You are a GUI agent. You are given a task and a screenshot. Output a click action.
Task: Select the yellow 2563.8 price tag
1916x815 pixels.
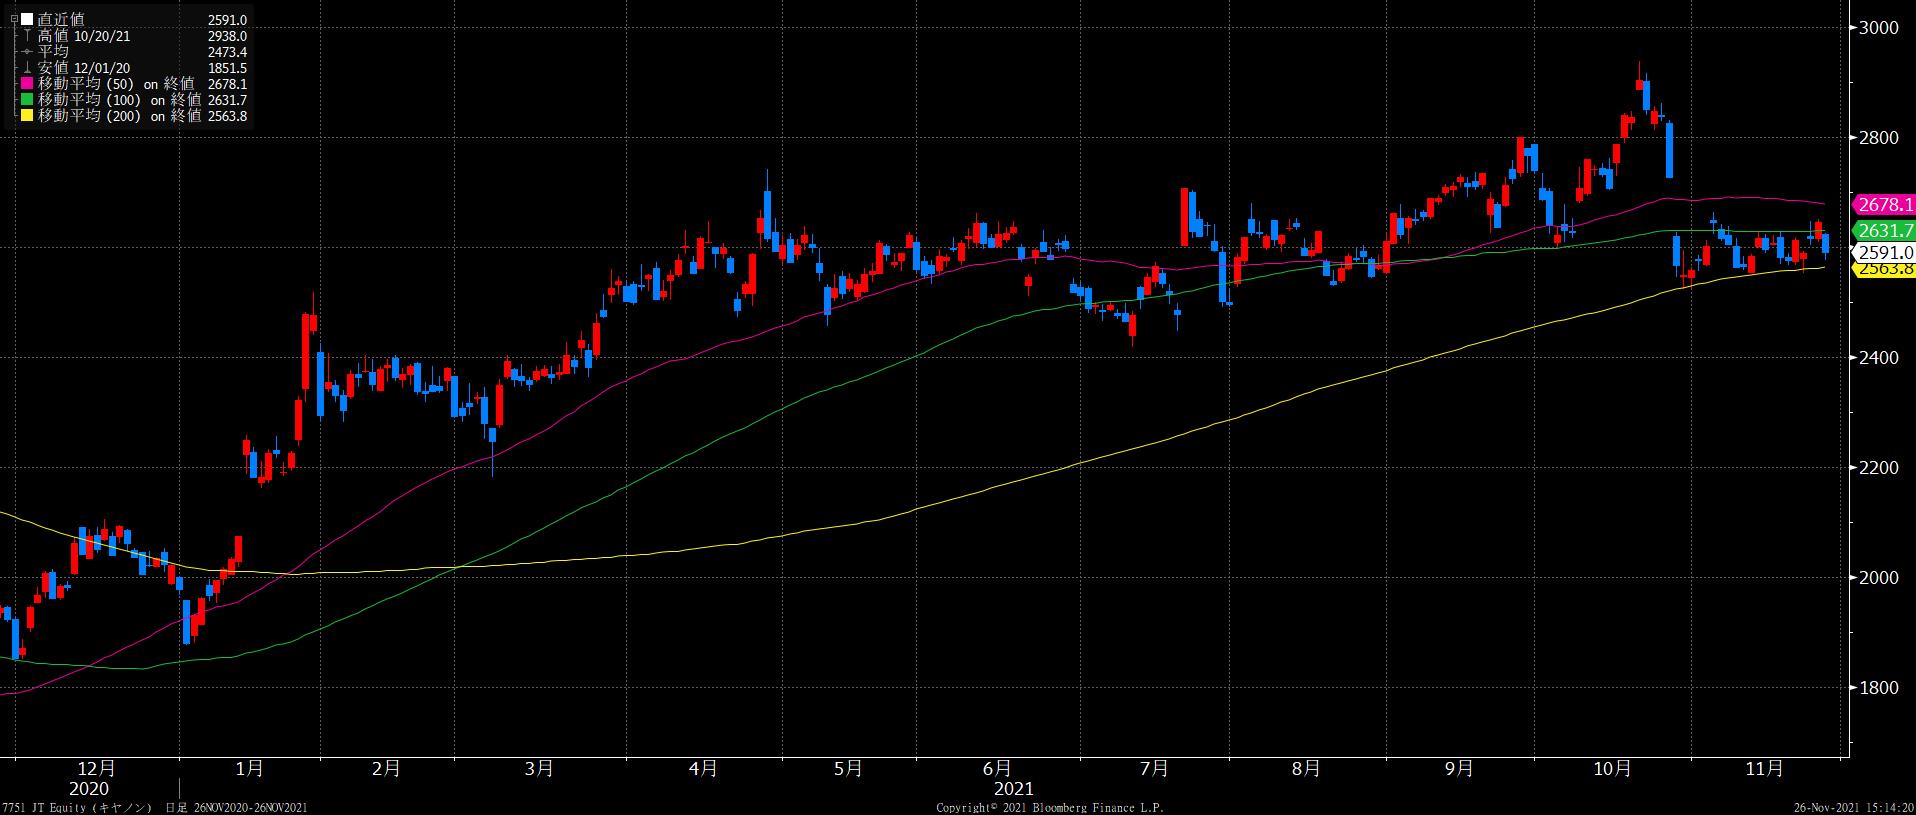(x=1884, y=269)
